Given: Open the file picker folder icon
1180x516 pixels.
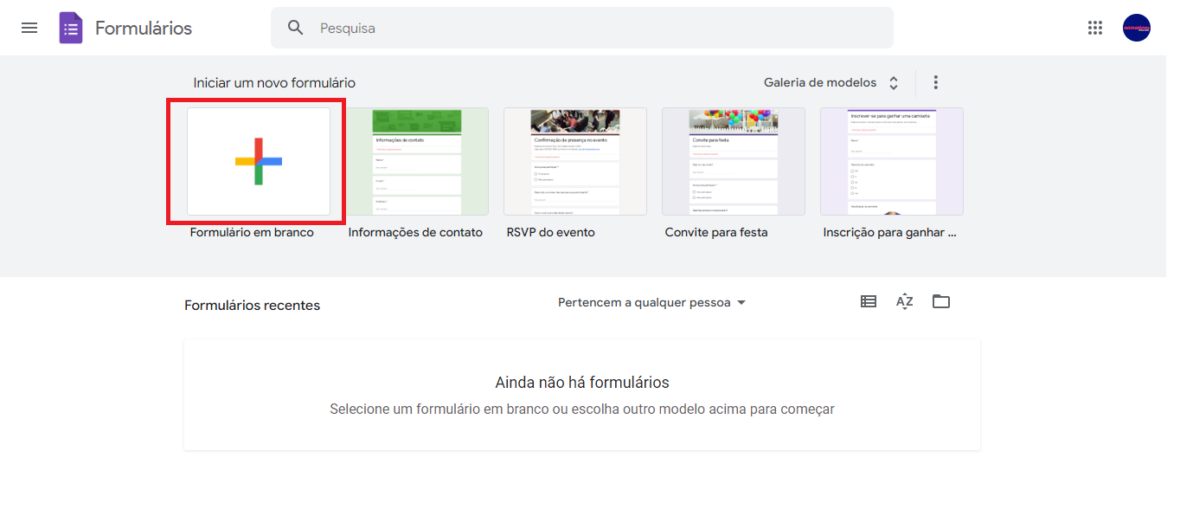Looking at the screenshot, I should pos(941,301).
